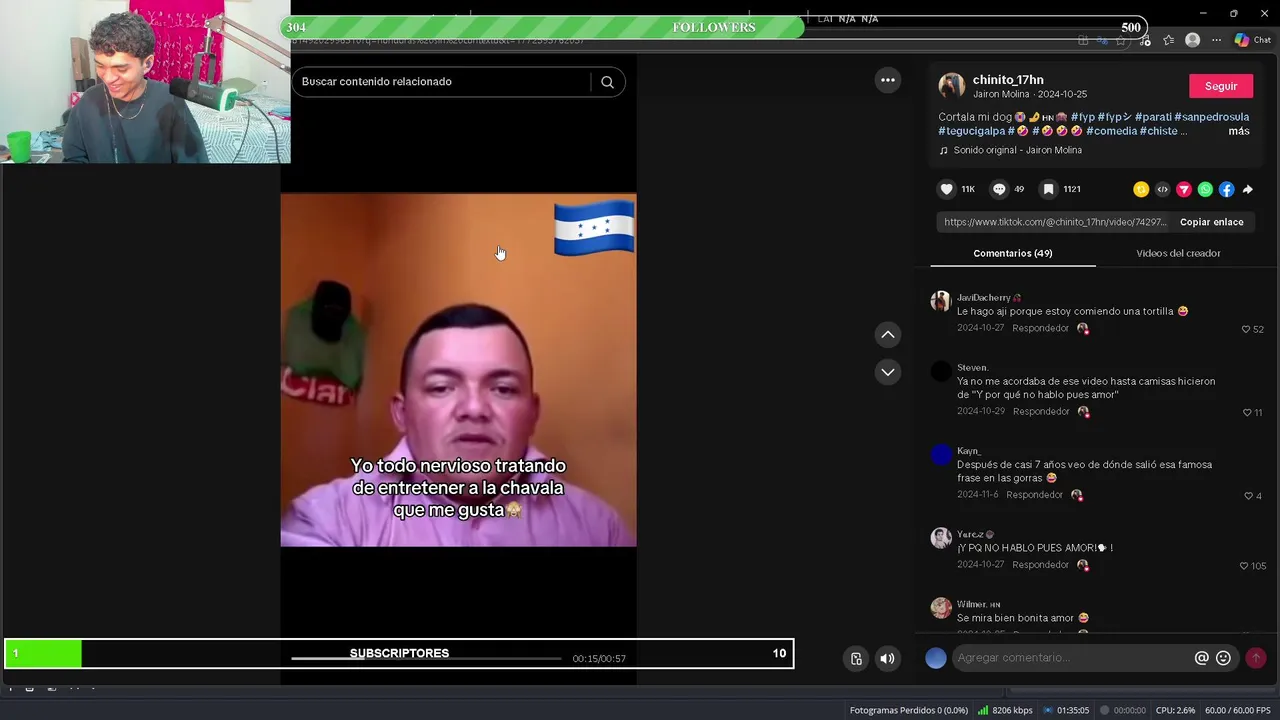The image size is (1280, 720).
Task: Switch to the Comentarios (49) tab
Action: (1012, 253)
